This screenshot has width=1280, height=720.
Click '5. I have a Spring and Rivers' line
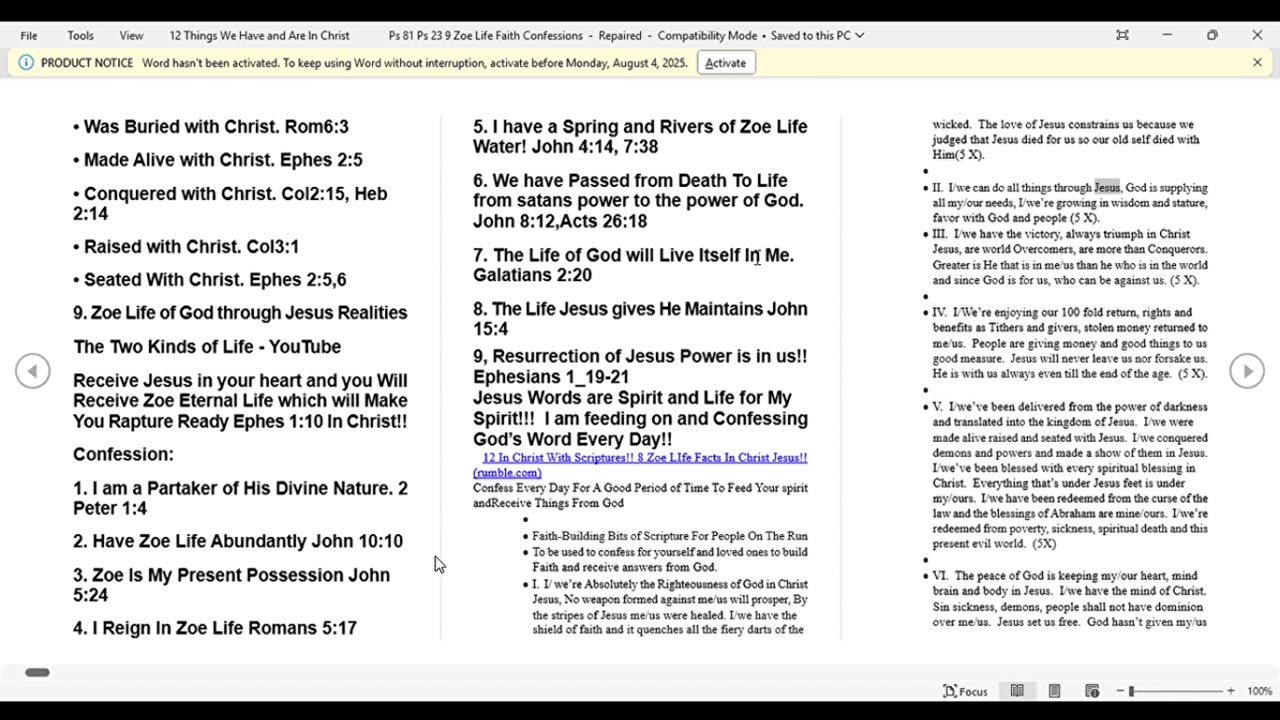tap(640, 137)
